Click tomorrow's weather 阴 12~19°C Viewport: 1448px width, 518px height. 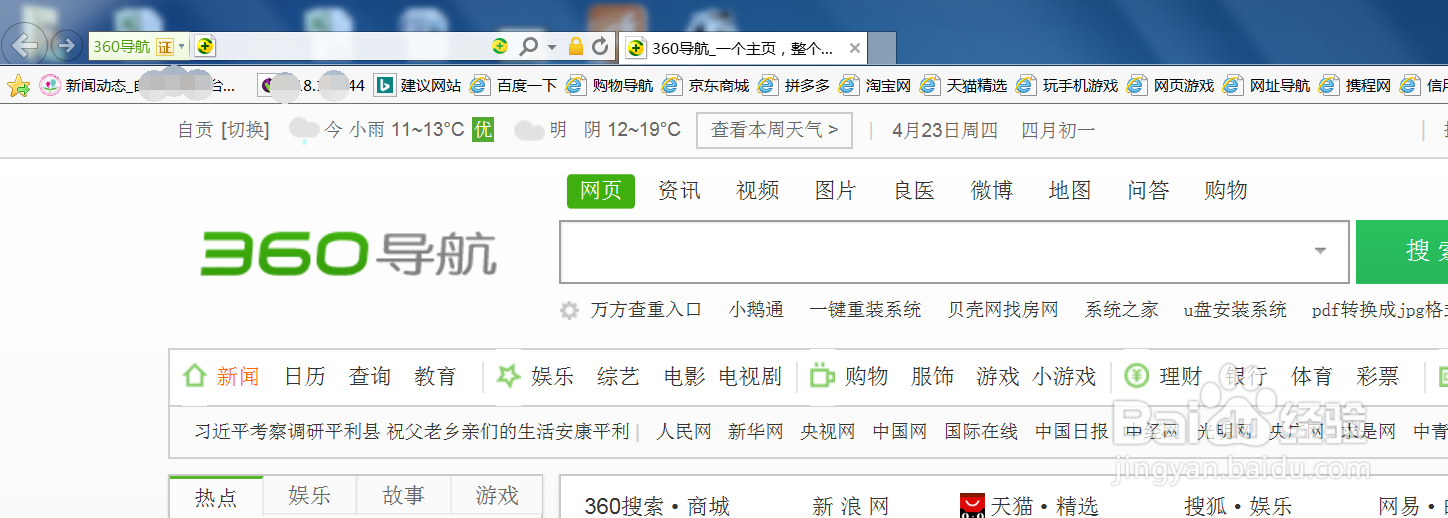632,130
